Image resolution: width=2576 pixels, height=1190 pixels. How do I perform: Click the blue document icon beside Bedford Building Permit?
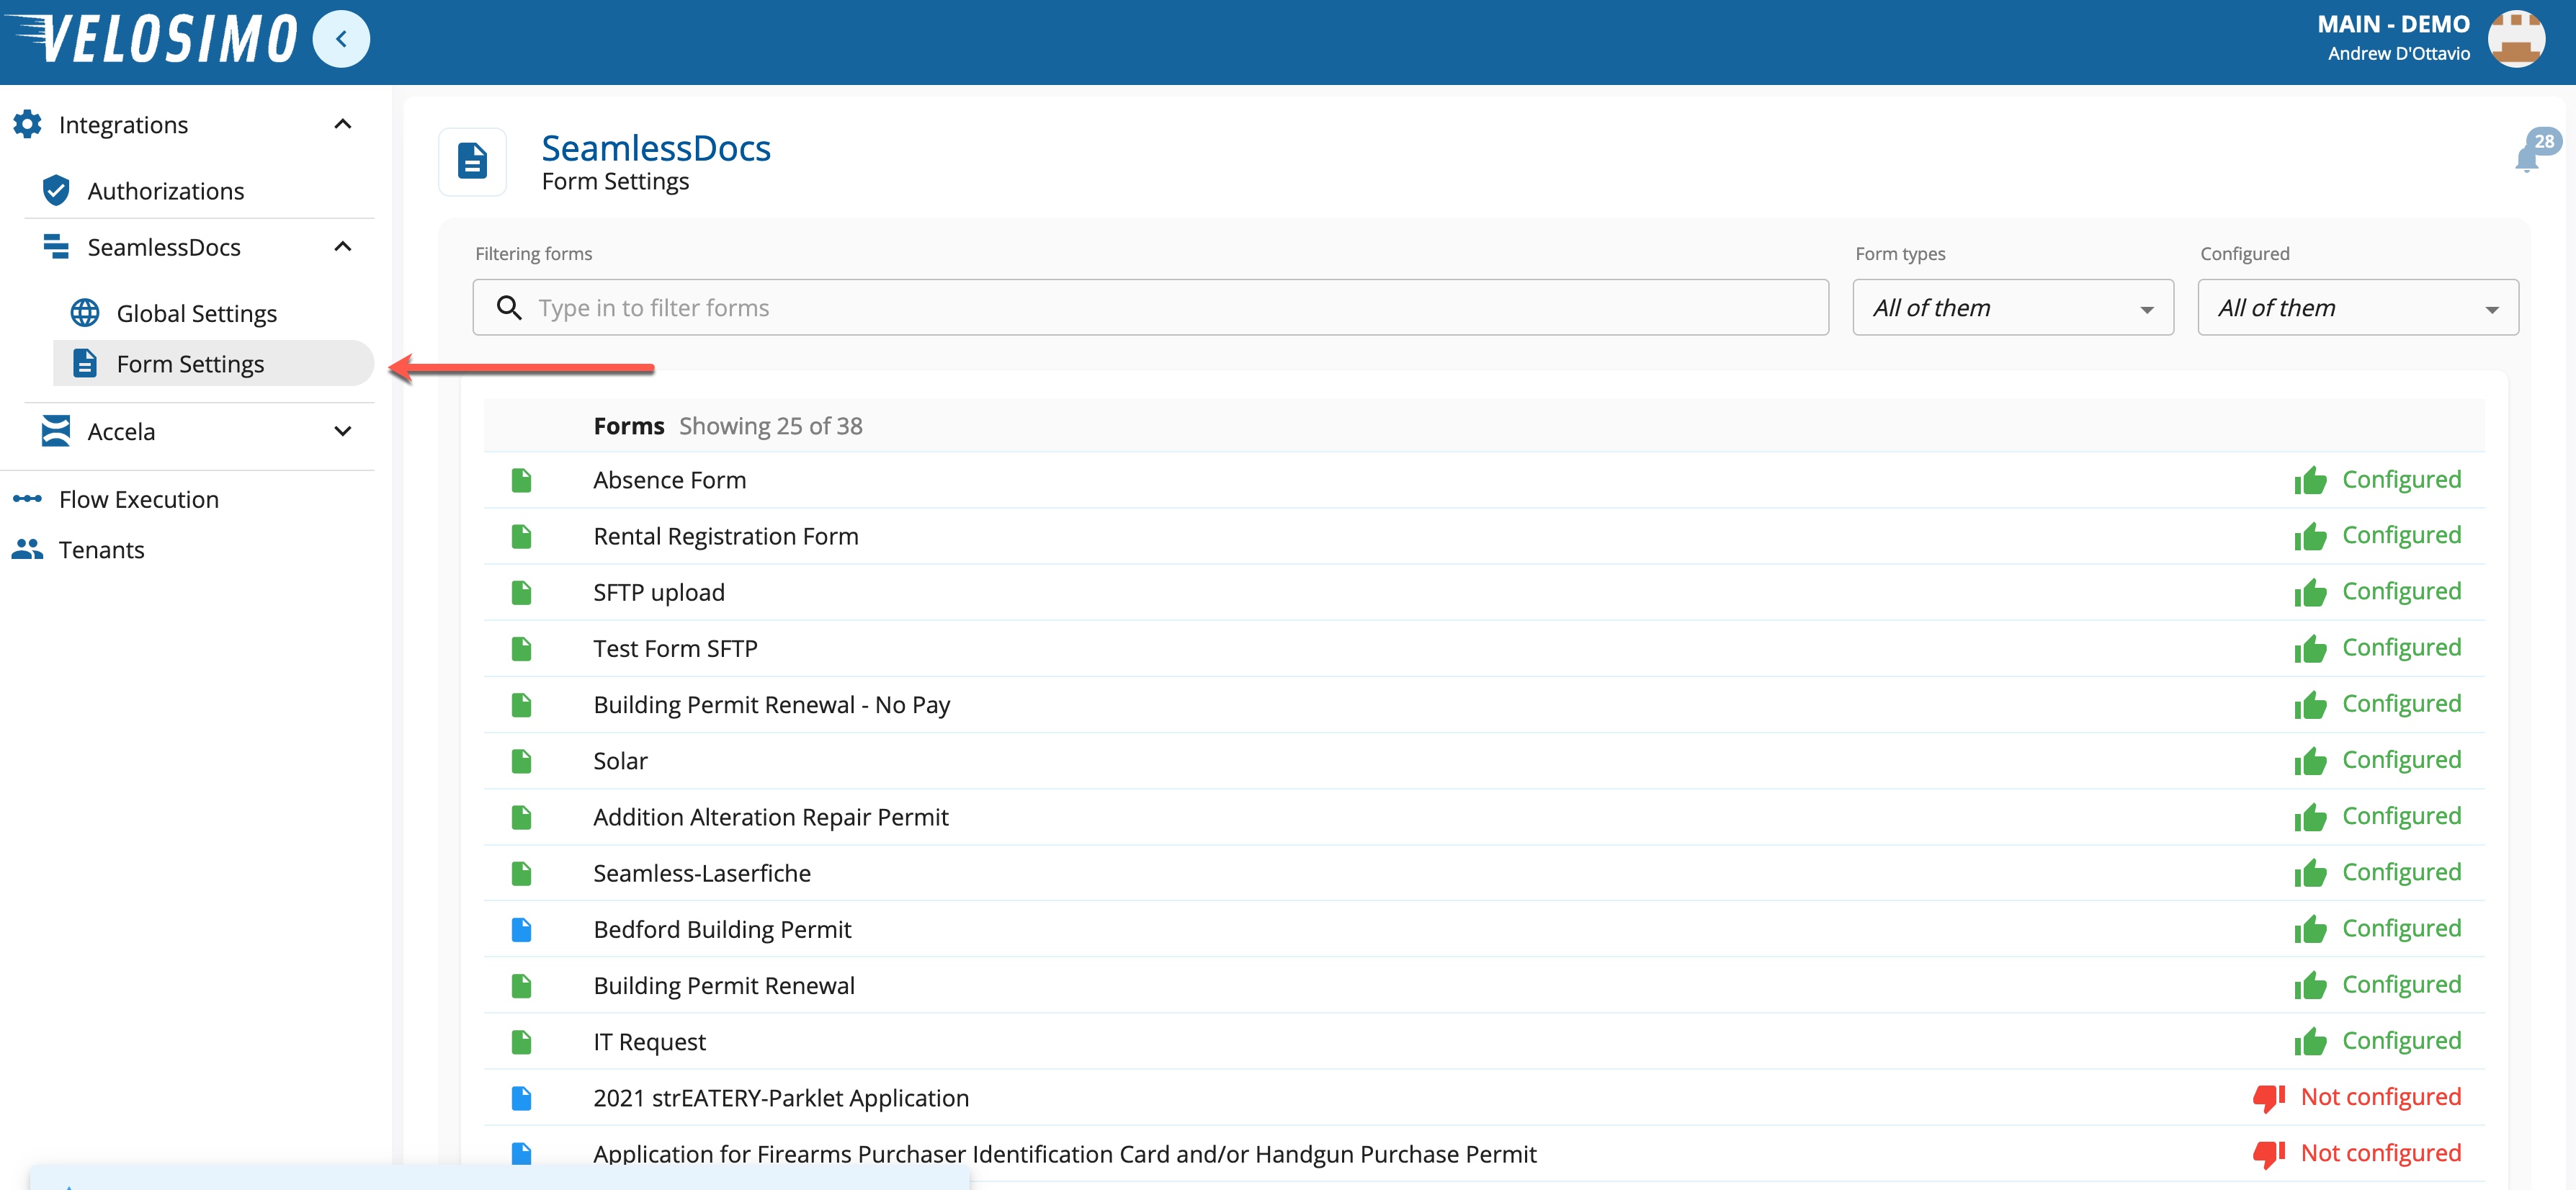(521, 929)
